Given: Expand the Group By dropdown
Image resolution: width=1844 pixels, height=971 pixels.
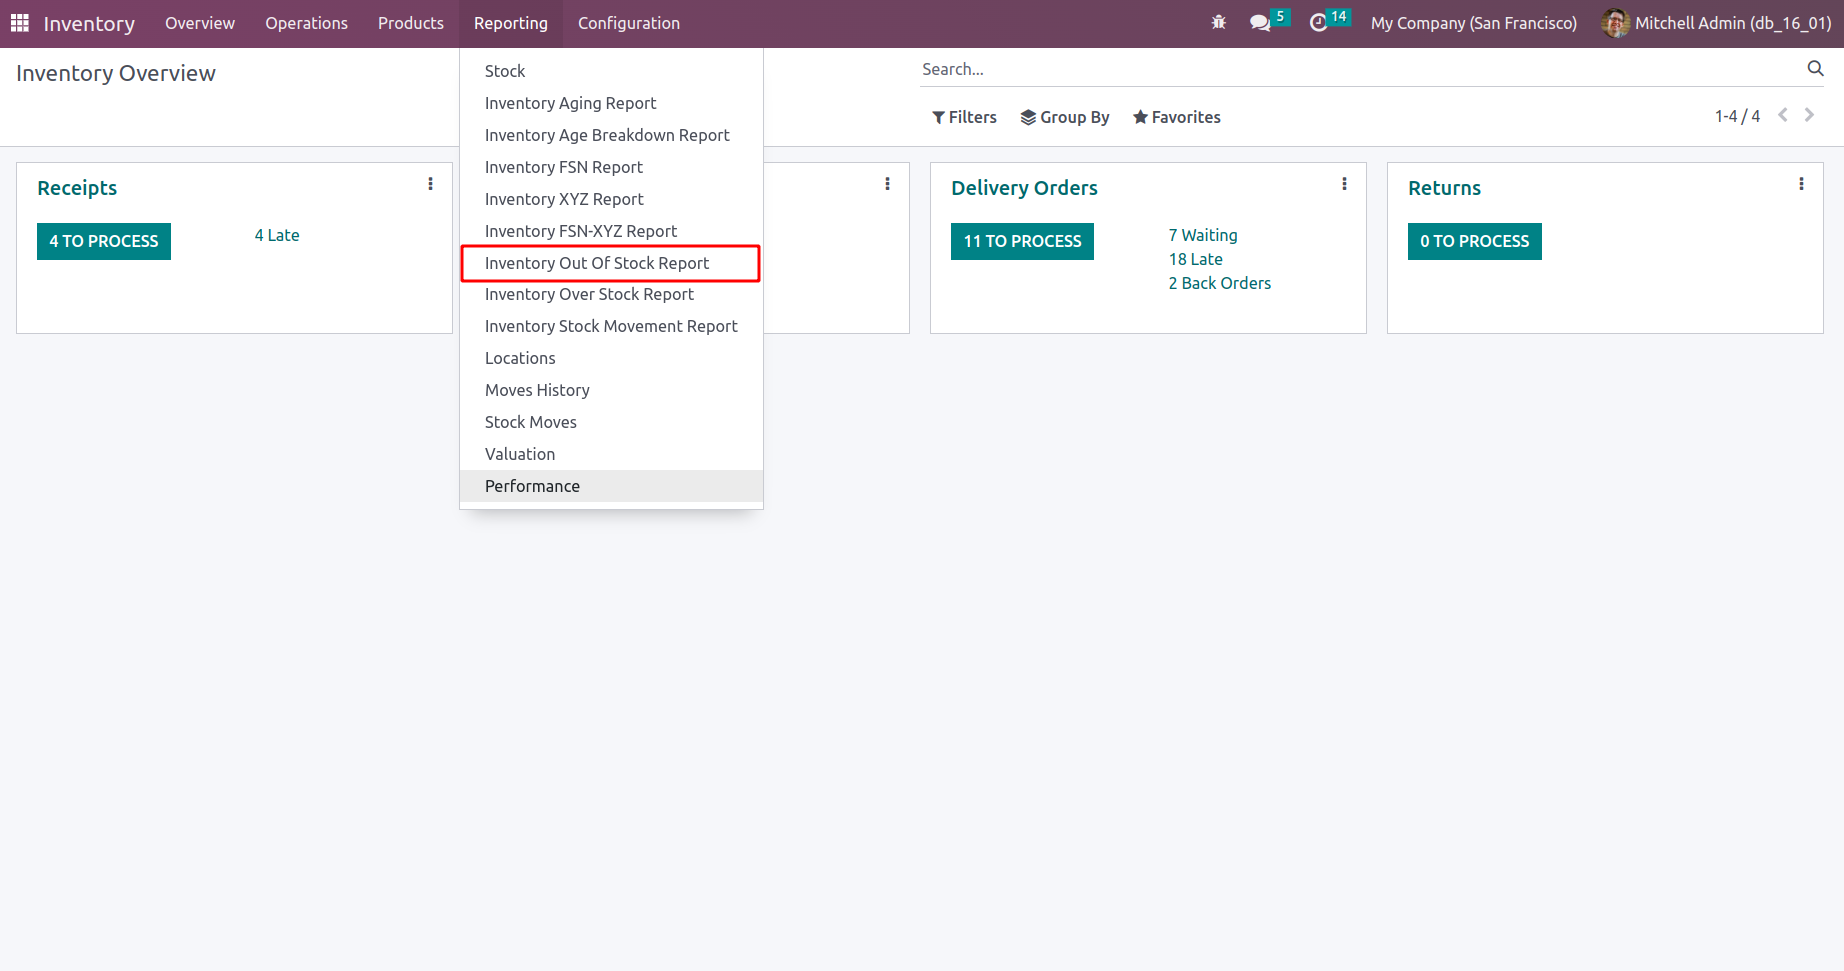Looking at the screenshot, I should [1065, 117].
